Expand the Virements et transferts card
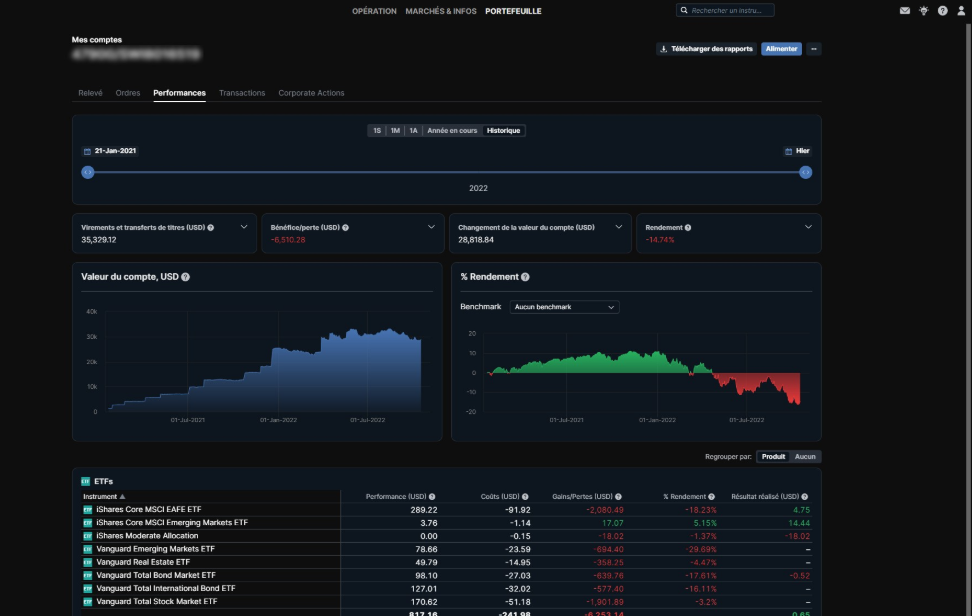The height and width of the screenshot is (616, 972). (243, 227)
